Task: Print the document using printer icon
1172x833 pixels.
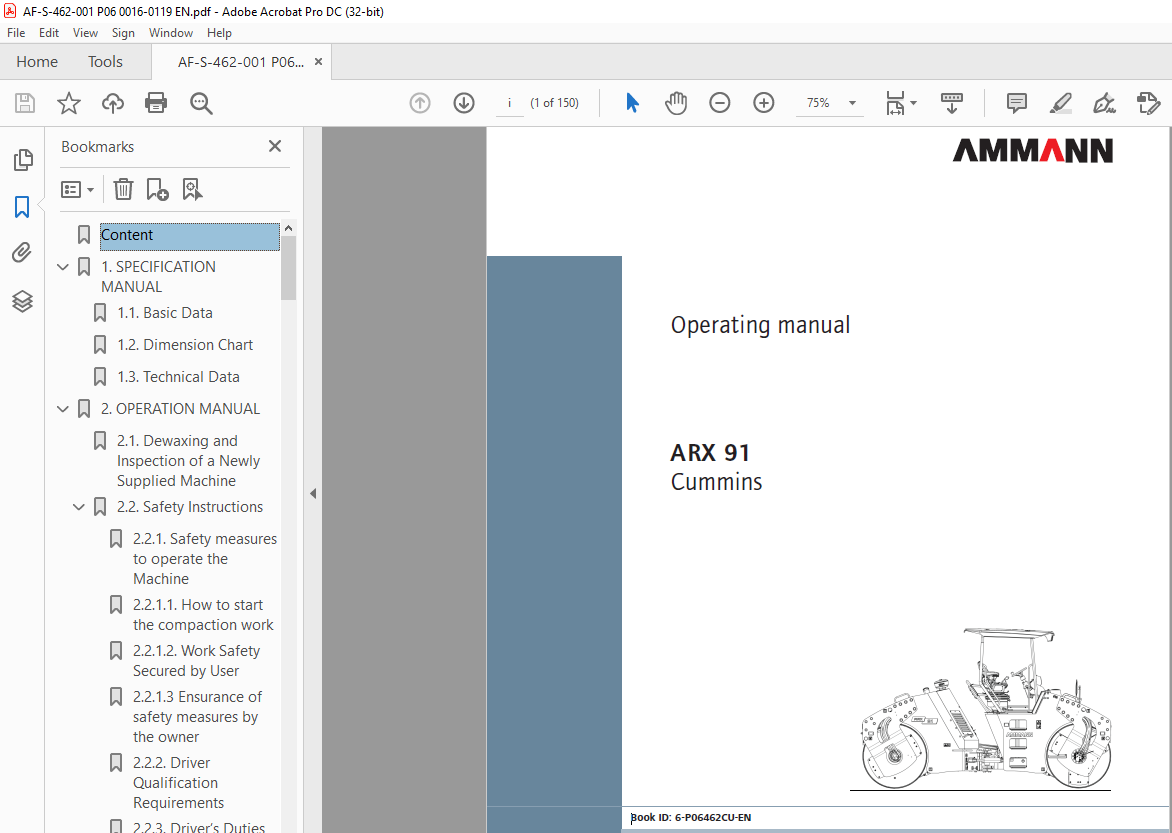Action: click(156, 103)
